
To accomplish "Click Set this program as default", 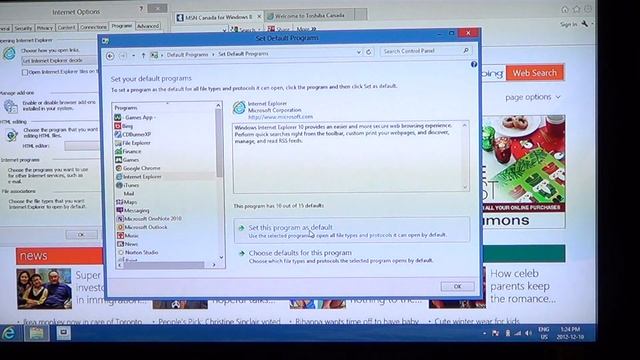I will [351, 231].
